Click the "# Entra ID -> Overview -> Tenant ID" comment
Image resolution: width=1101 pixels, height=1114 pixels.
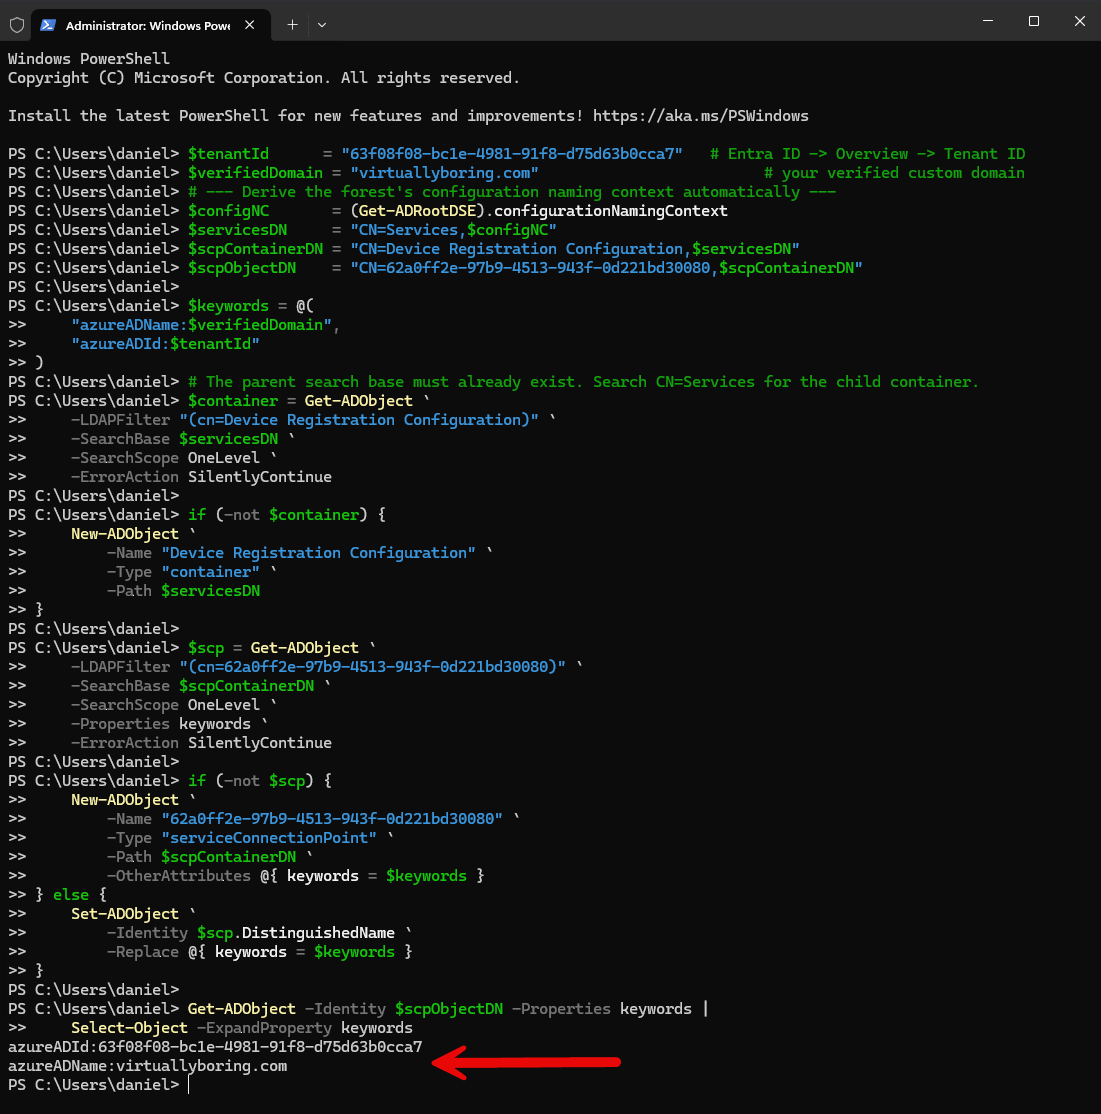point(867,154)
